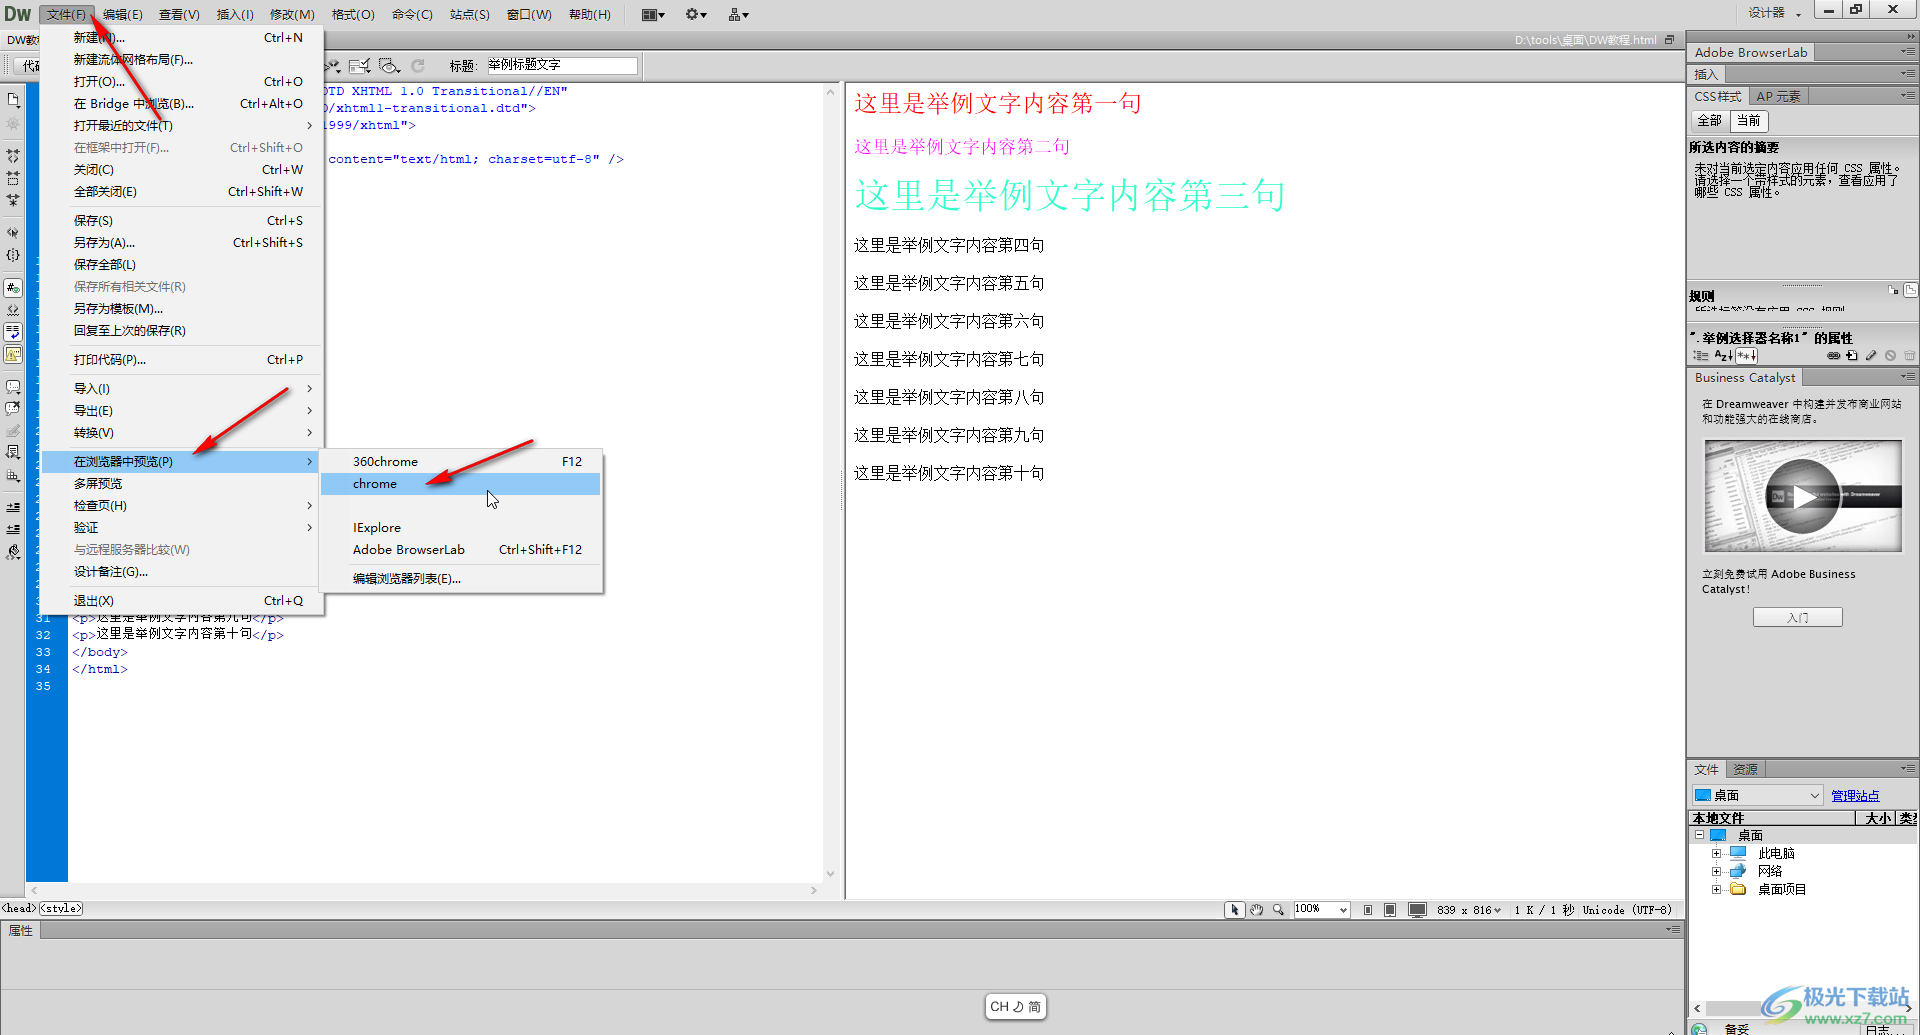Click the Adobe BrowserLab panel tab
This screenshot has width=1920, height=1035.
pyautogui.click(x=1751, y=53)
